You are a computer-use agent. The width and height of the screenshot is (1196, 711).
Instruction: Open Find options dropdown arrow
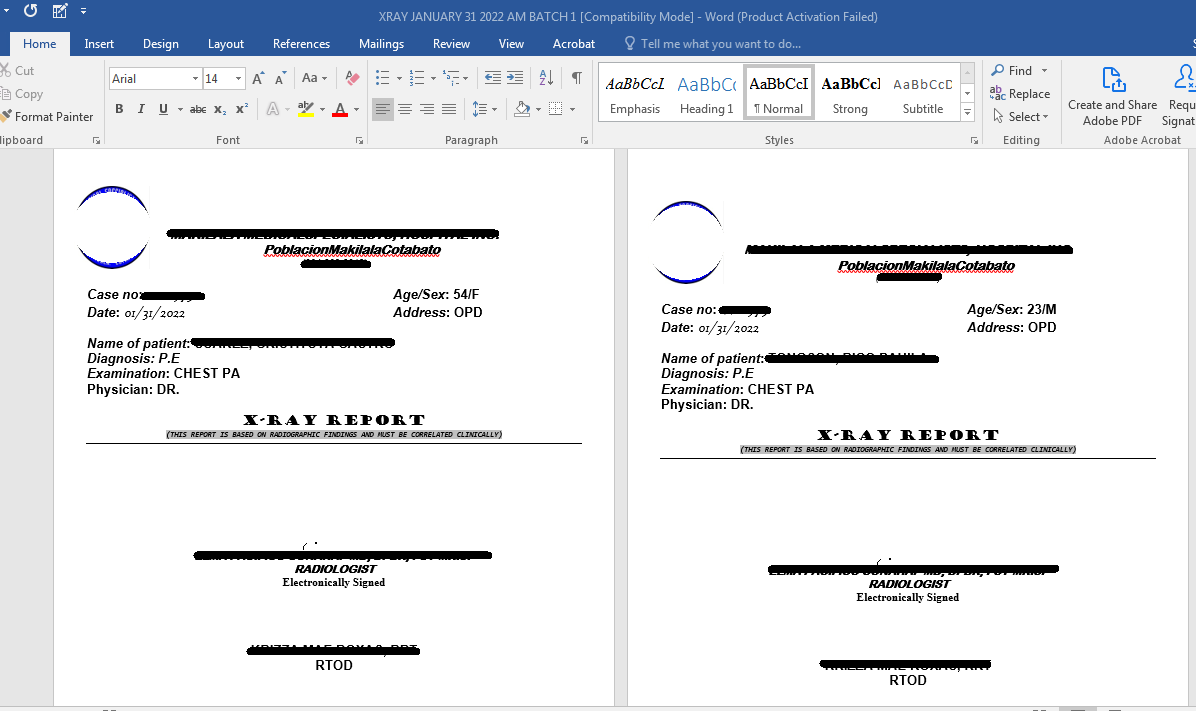pos(1044,70)
